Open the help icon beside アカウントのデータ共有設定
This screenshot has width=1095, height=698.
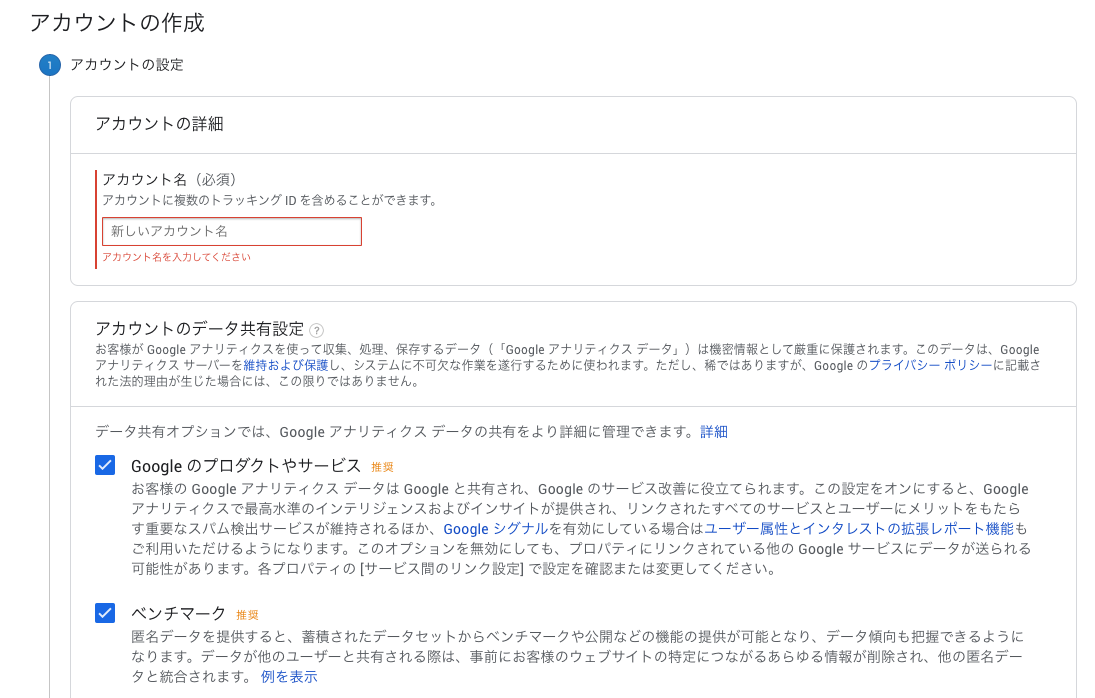pyautogui.click(x=316, y=330)
